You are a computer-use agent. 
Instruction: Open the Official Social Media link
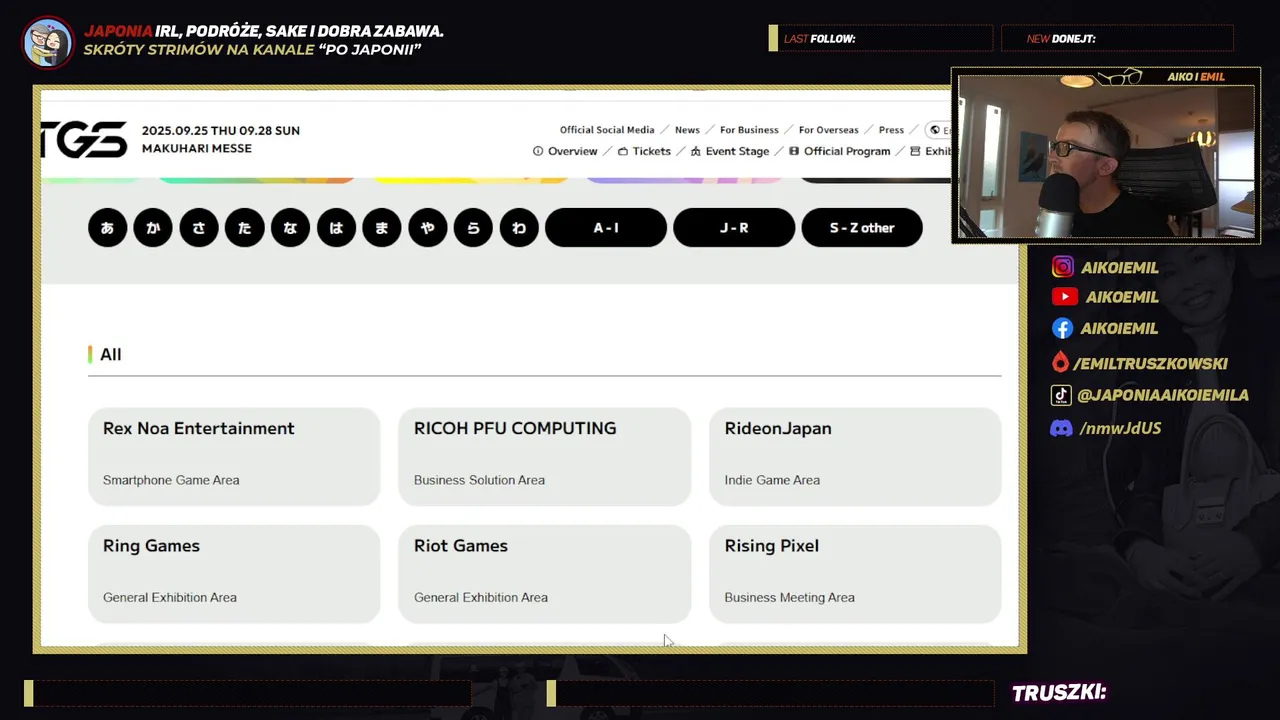[x=607, y=130]
